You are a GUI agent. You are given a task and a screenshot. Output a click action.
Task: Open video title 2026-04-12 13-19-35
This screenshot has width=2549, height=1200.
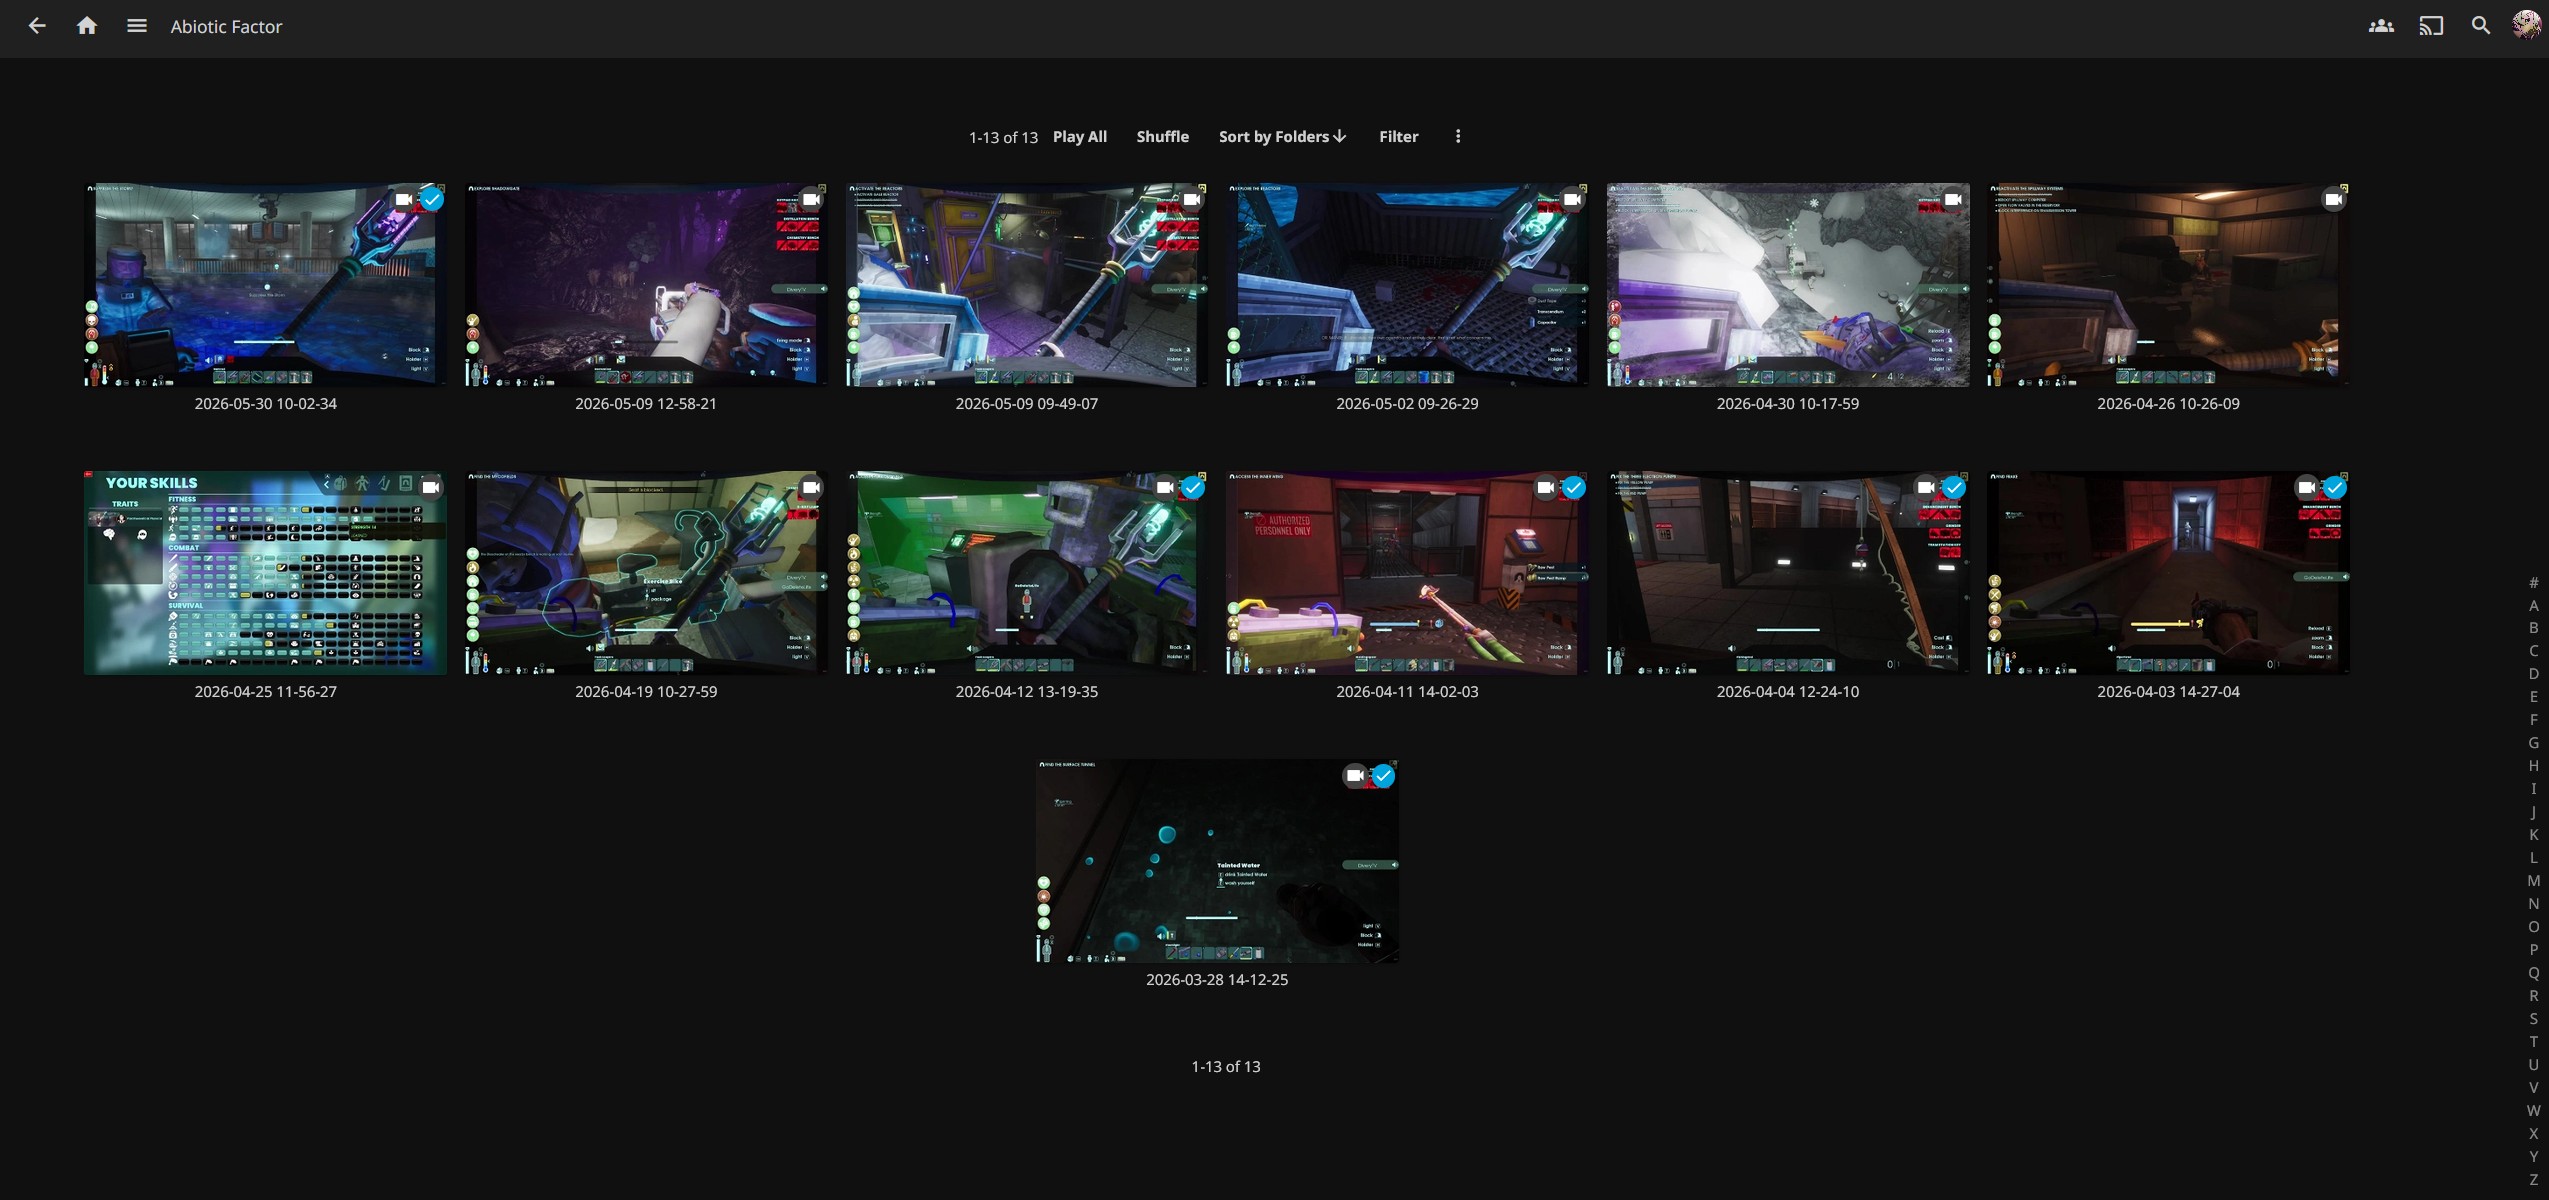pos(1026,691)
